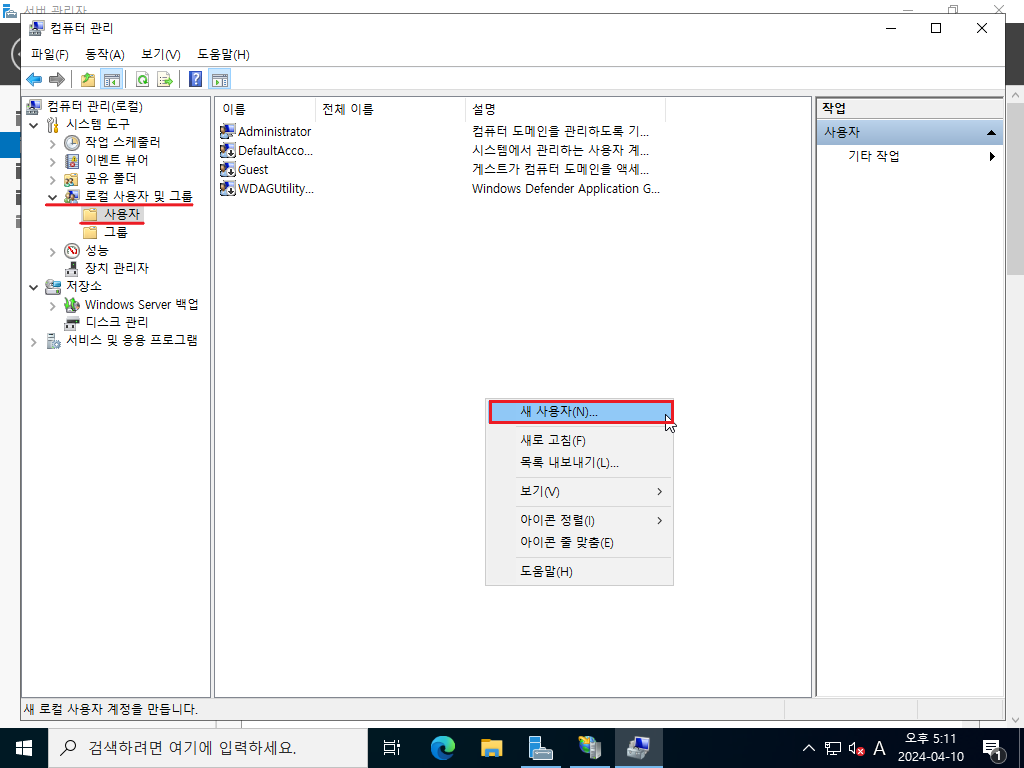Collapse the 저장소 tree node
The height and width of the screenshot is (768, 1024).
point(34,287)
